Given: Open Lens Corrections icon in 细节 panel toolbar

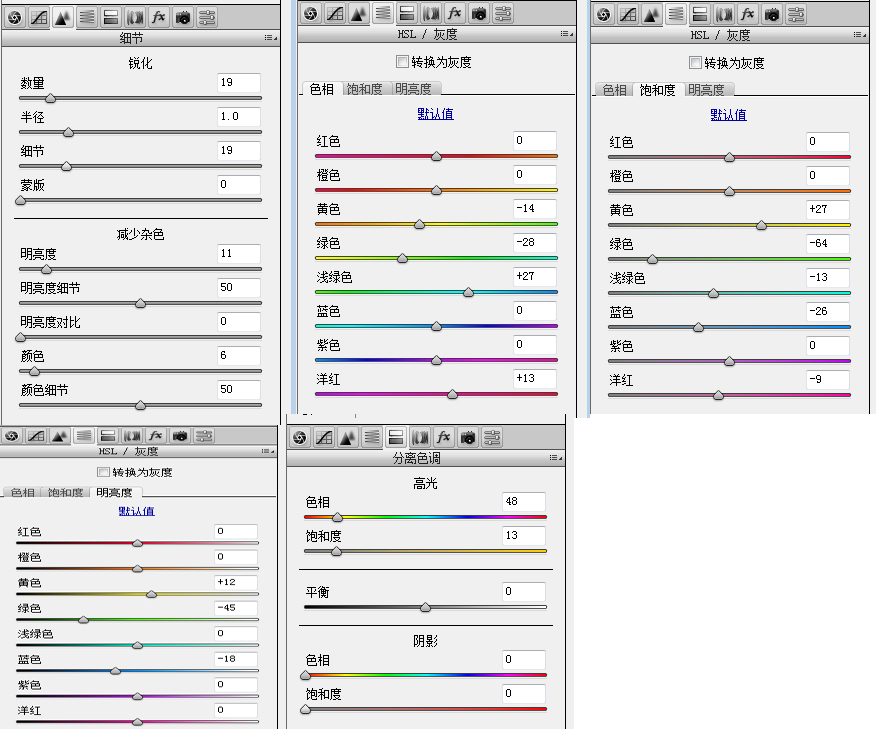Looking at the screenshot, I should click(135, 18).
